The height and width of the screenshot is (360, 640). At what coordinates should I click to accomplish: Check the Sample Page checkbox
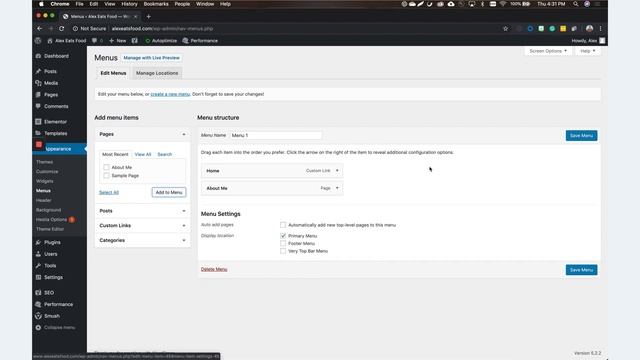(x=107, y=176)
